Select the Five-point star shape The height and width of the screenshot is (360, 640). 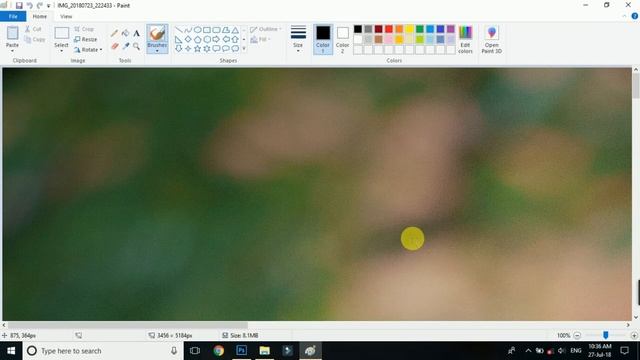198,49
